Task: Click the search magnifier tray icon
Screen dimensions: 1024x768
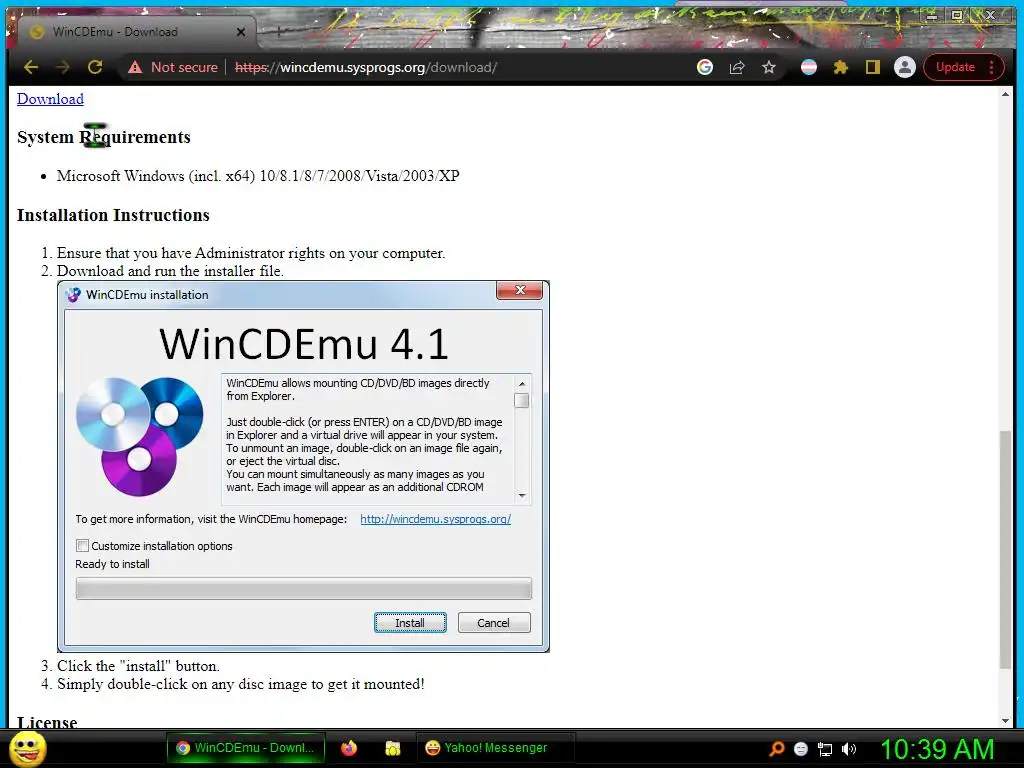Action: click(776, 749)
